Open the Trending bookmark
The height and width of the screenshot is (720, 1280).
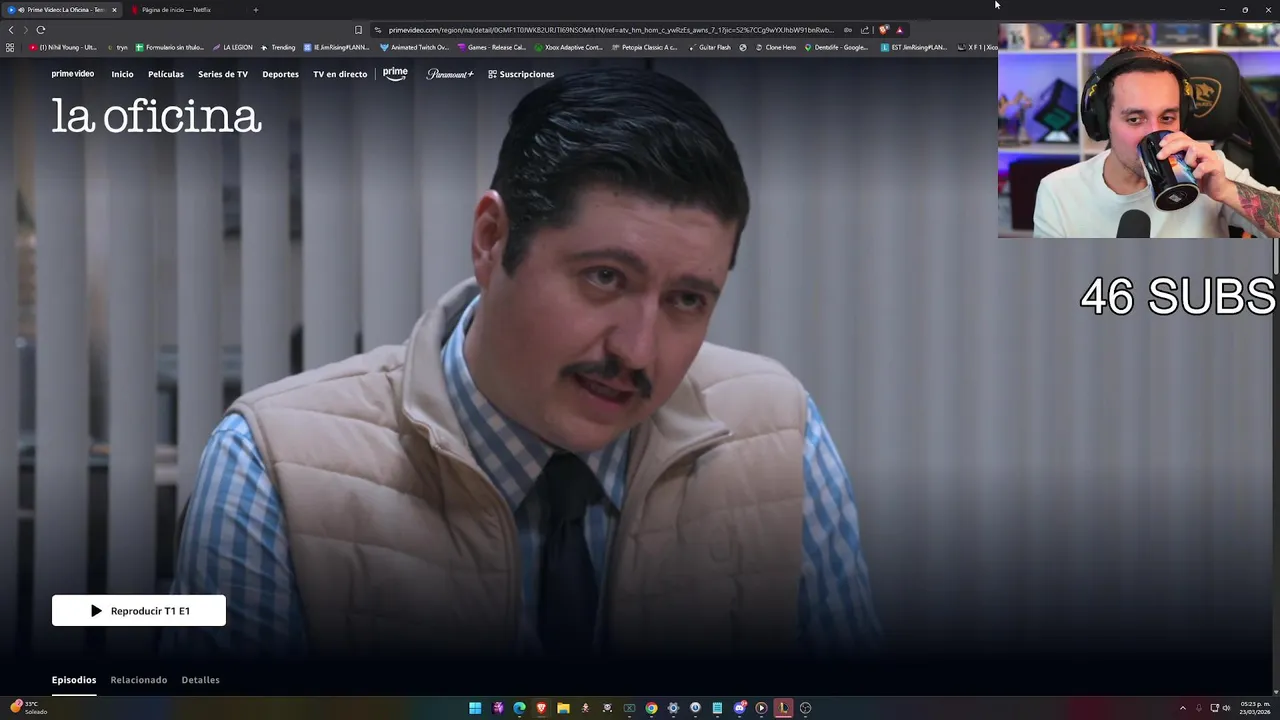(278, 47)
